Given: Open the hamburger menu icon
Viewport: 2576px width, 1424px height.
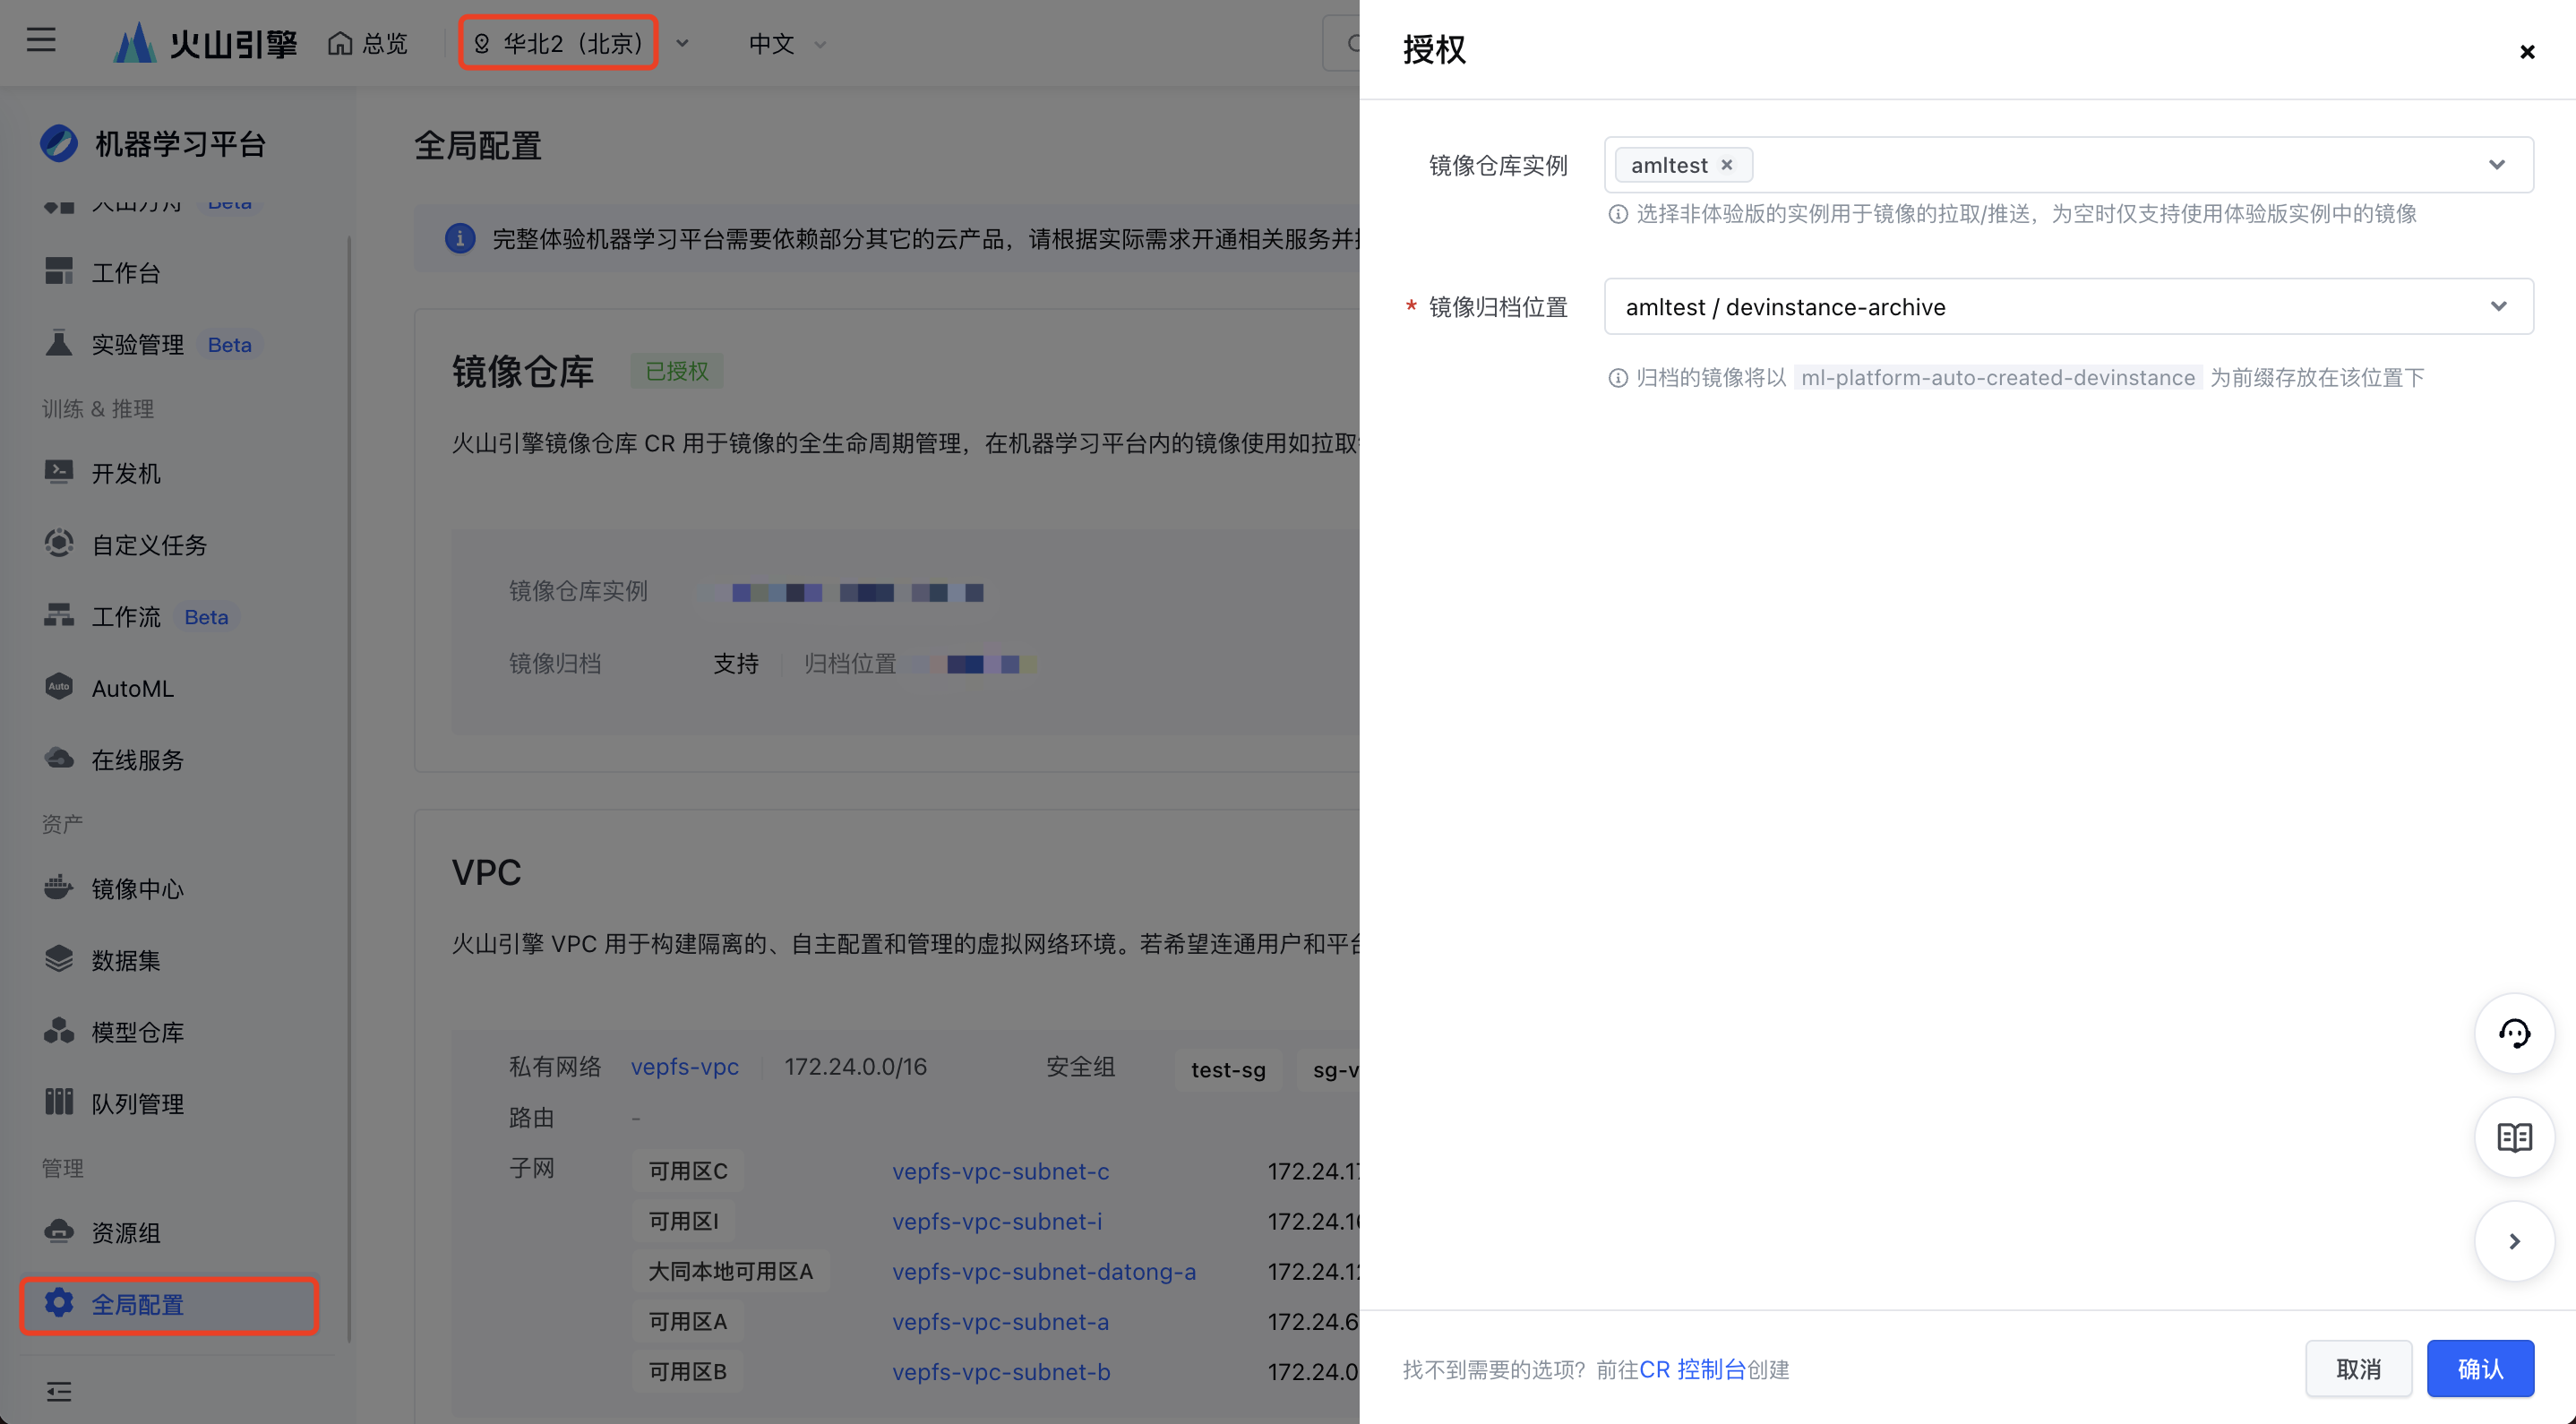Looking at the screenshot, I should point(41,41).
